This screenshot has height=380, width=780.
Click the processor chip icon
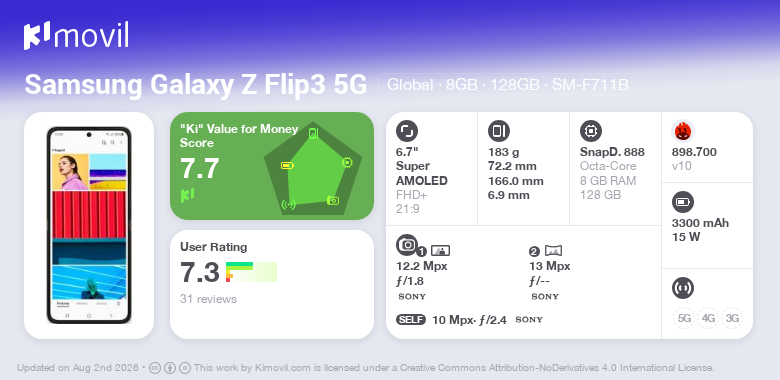[x=591, y=131]
